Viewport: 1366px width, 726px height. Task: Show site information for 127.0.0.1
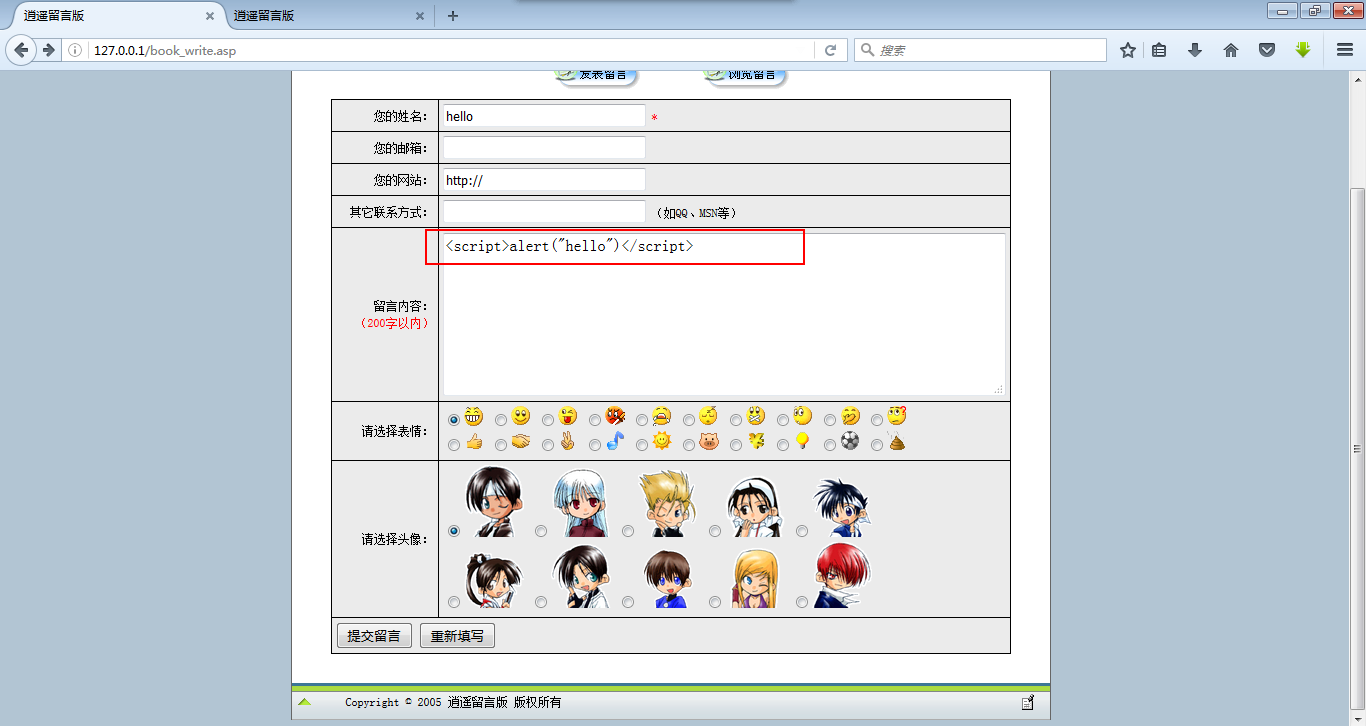point(75,50)
